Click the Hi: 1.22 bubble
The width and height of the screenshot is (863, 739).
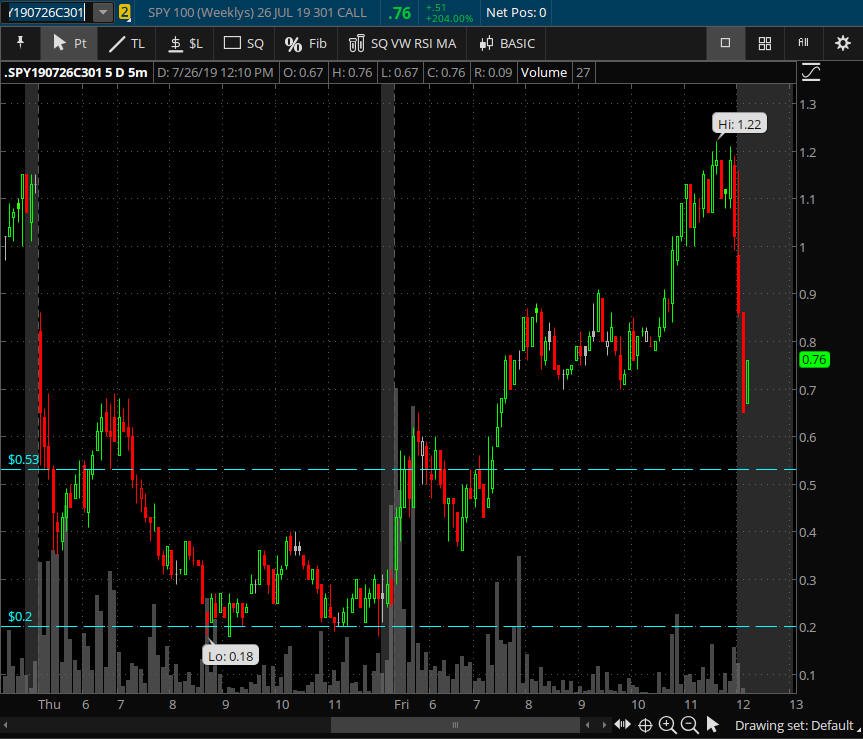pyautogui.click(x=739, y=124)
